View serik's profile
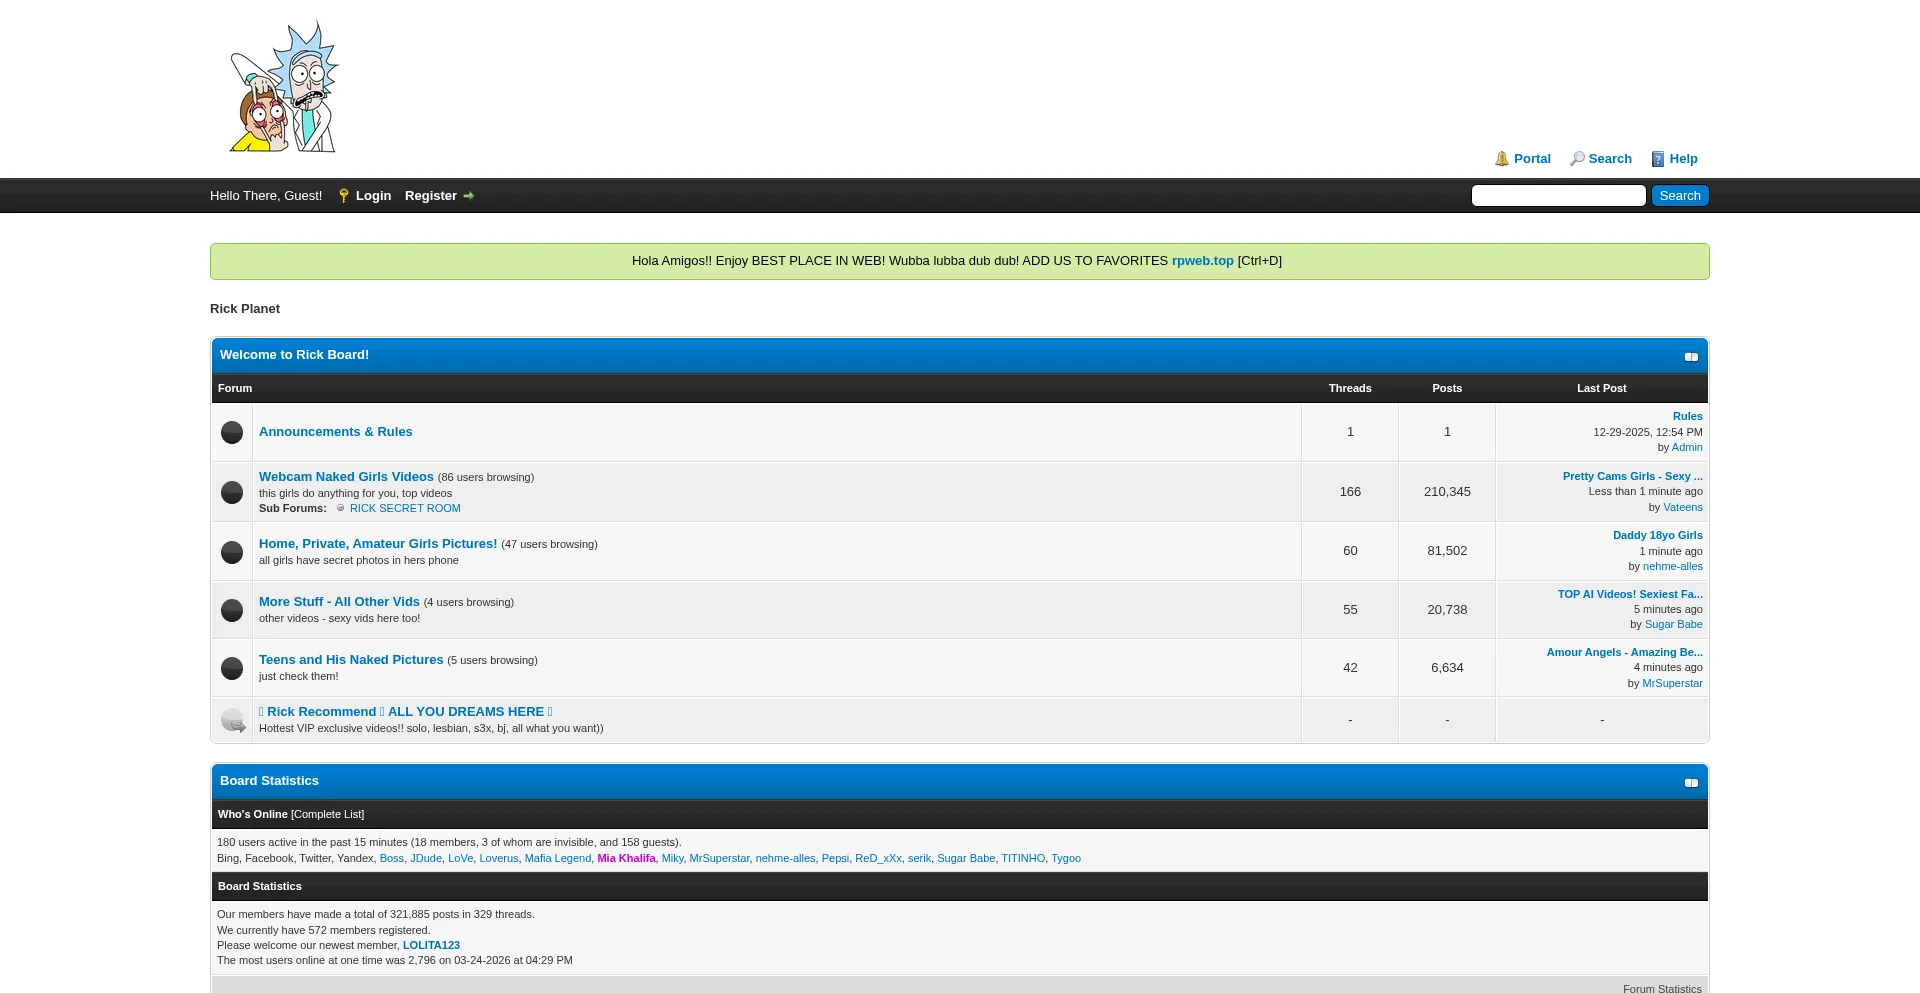 (x=919, y=858)
